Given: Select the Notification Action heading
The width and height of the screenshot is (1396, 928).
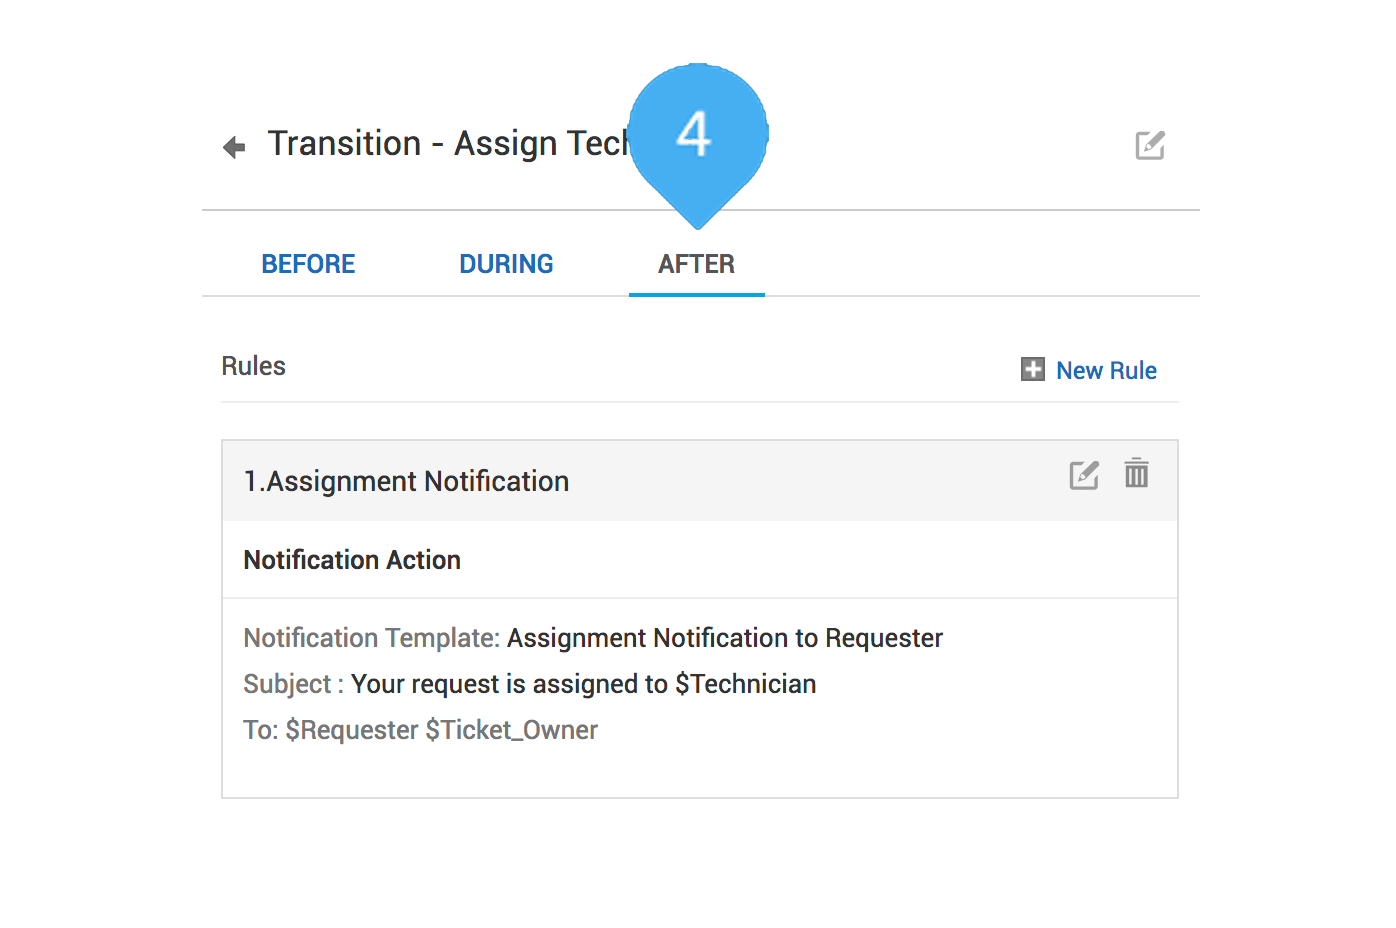Looking at the screenshot, I should tap(352, 560).
